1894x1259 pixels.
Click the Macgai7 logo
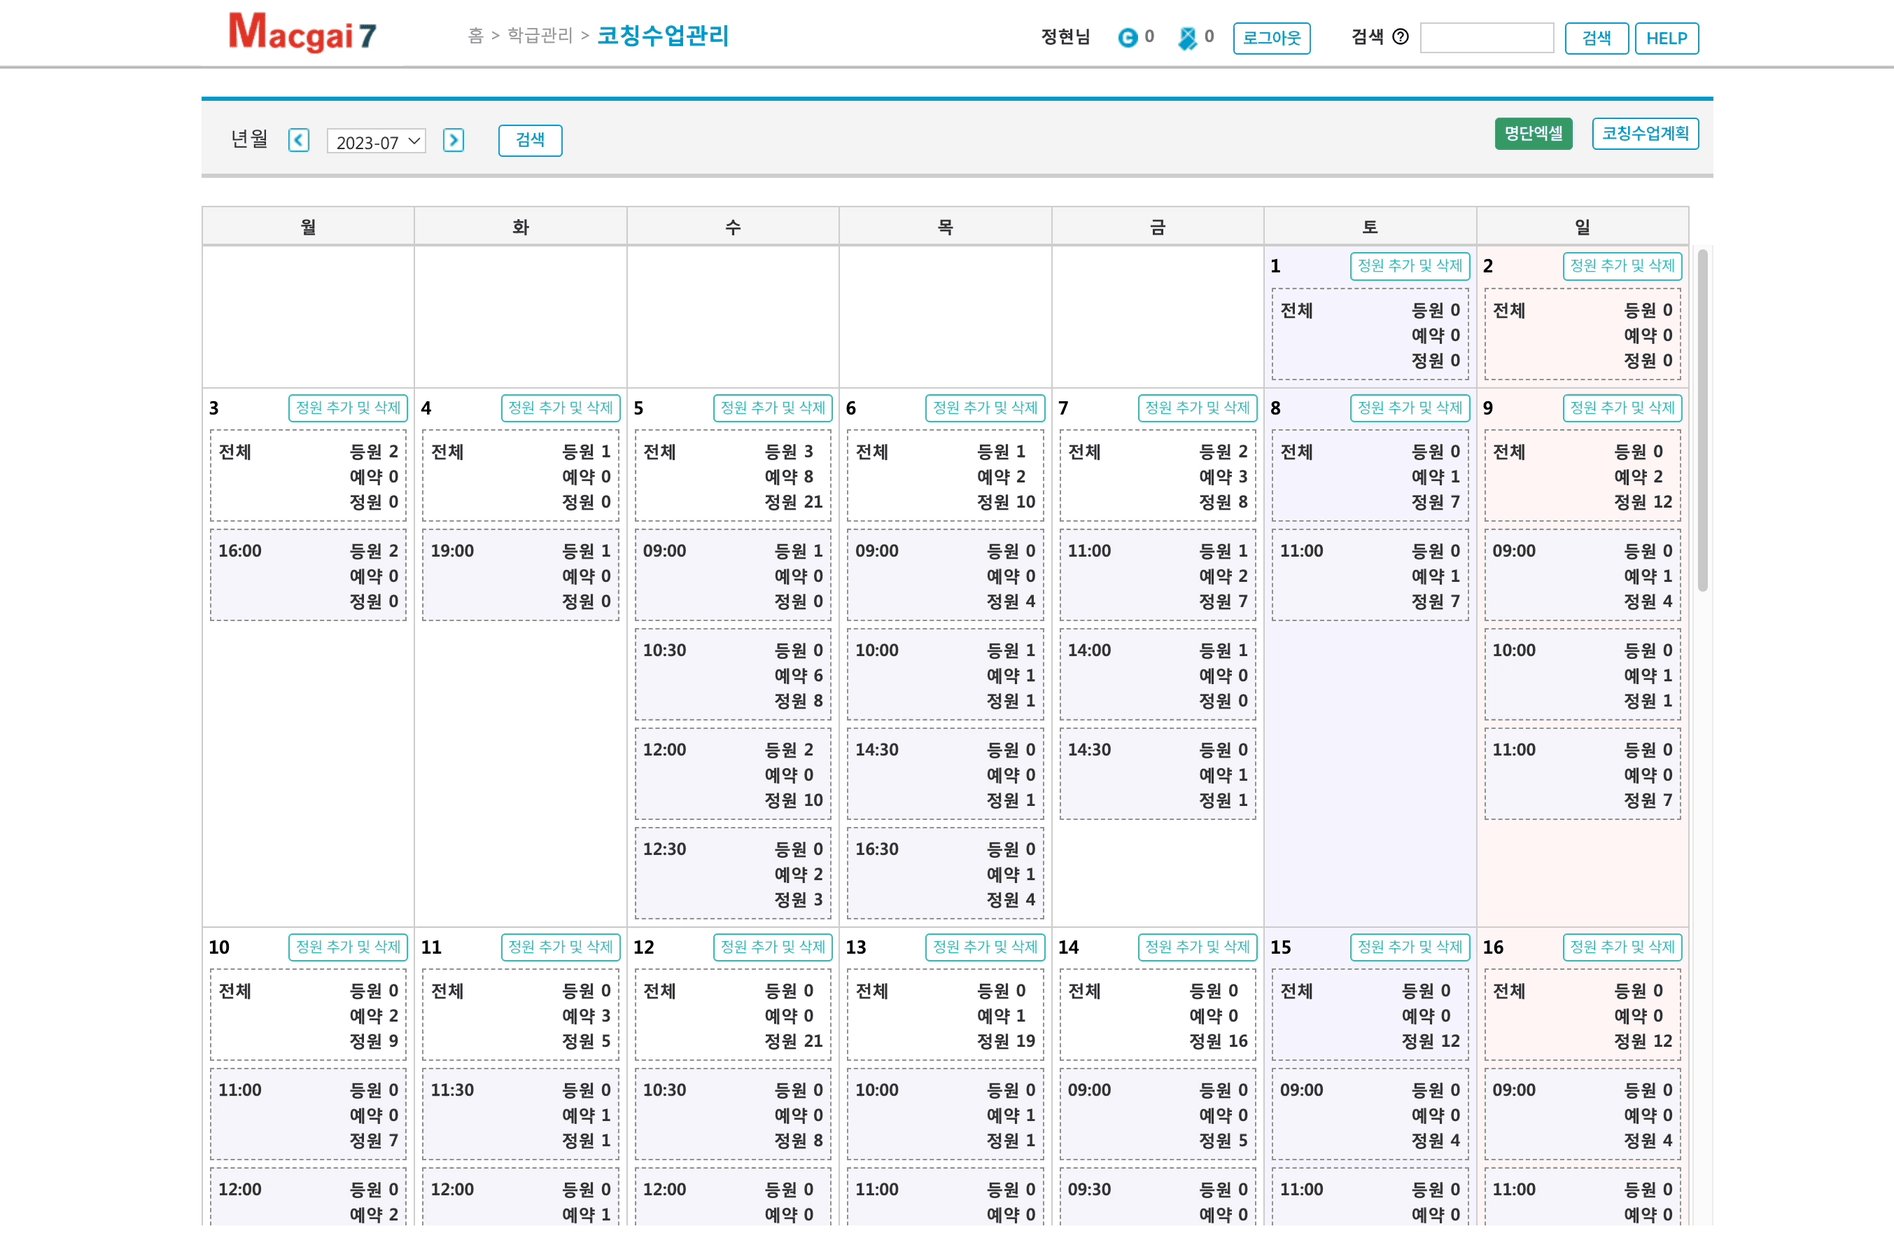pos(302,34)
